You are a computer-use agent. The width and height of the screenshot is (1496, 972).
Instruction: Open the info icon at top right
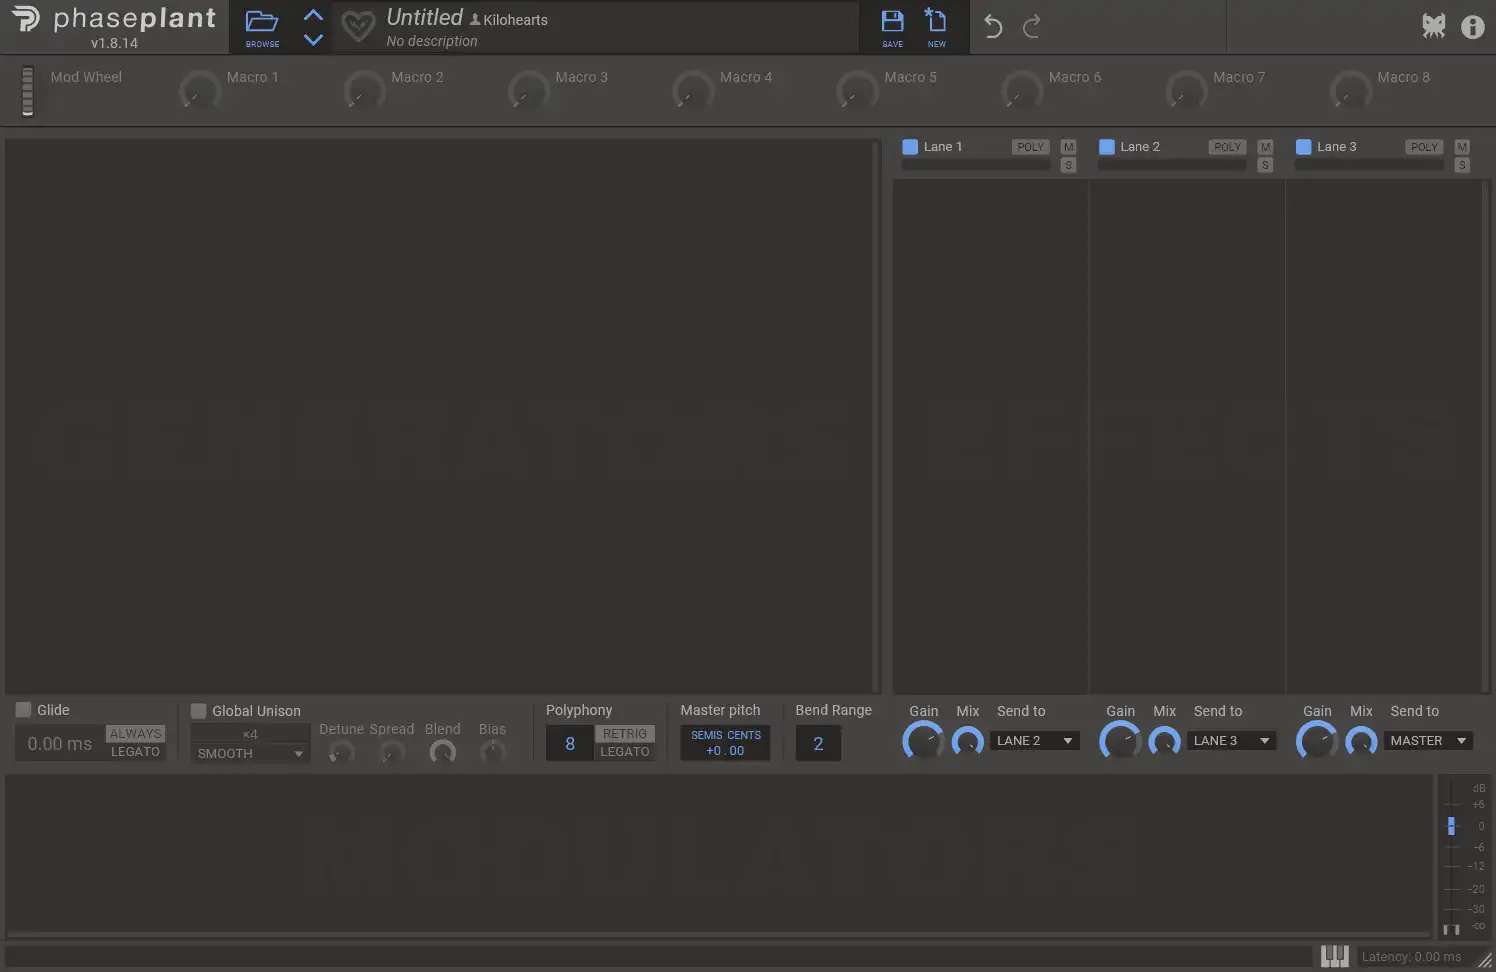pos(1472,27)
